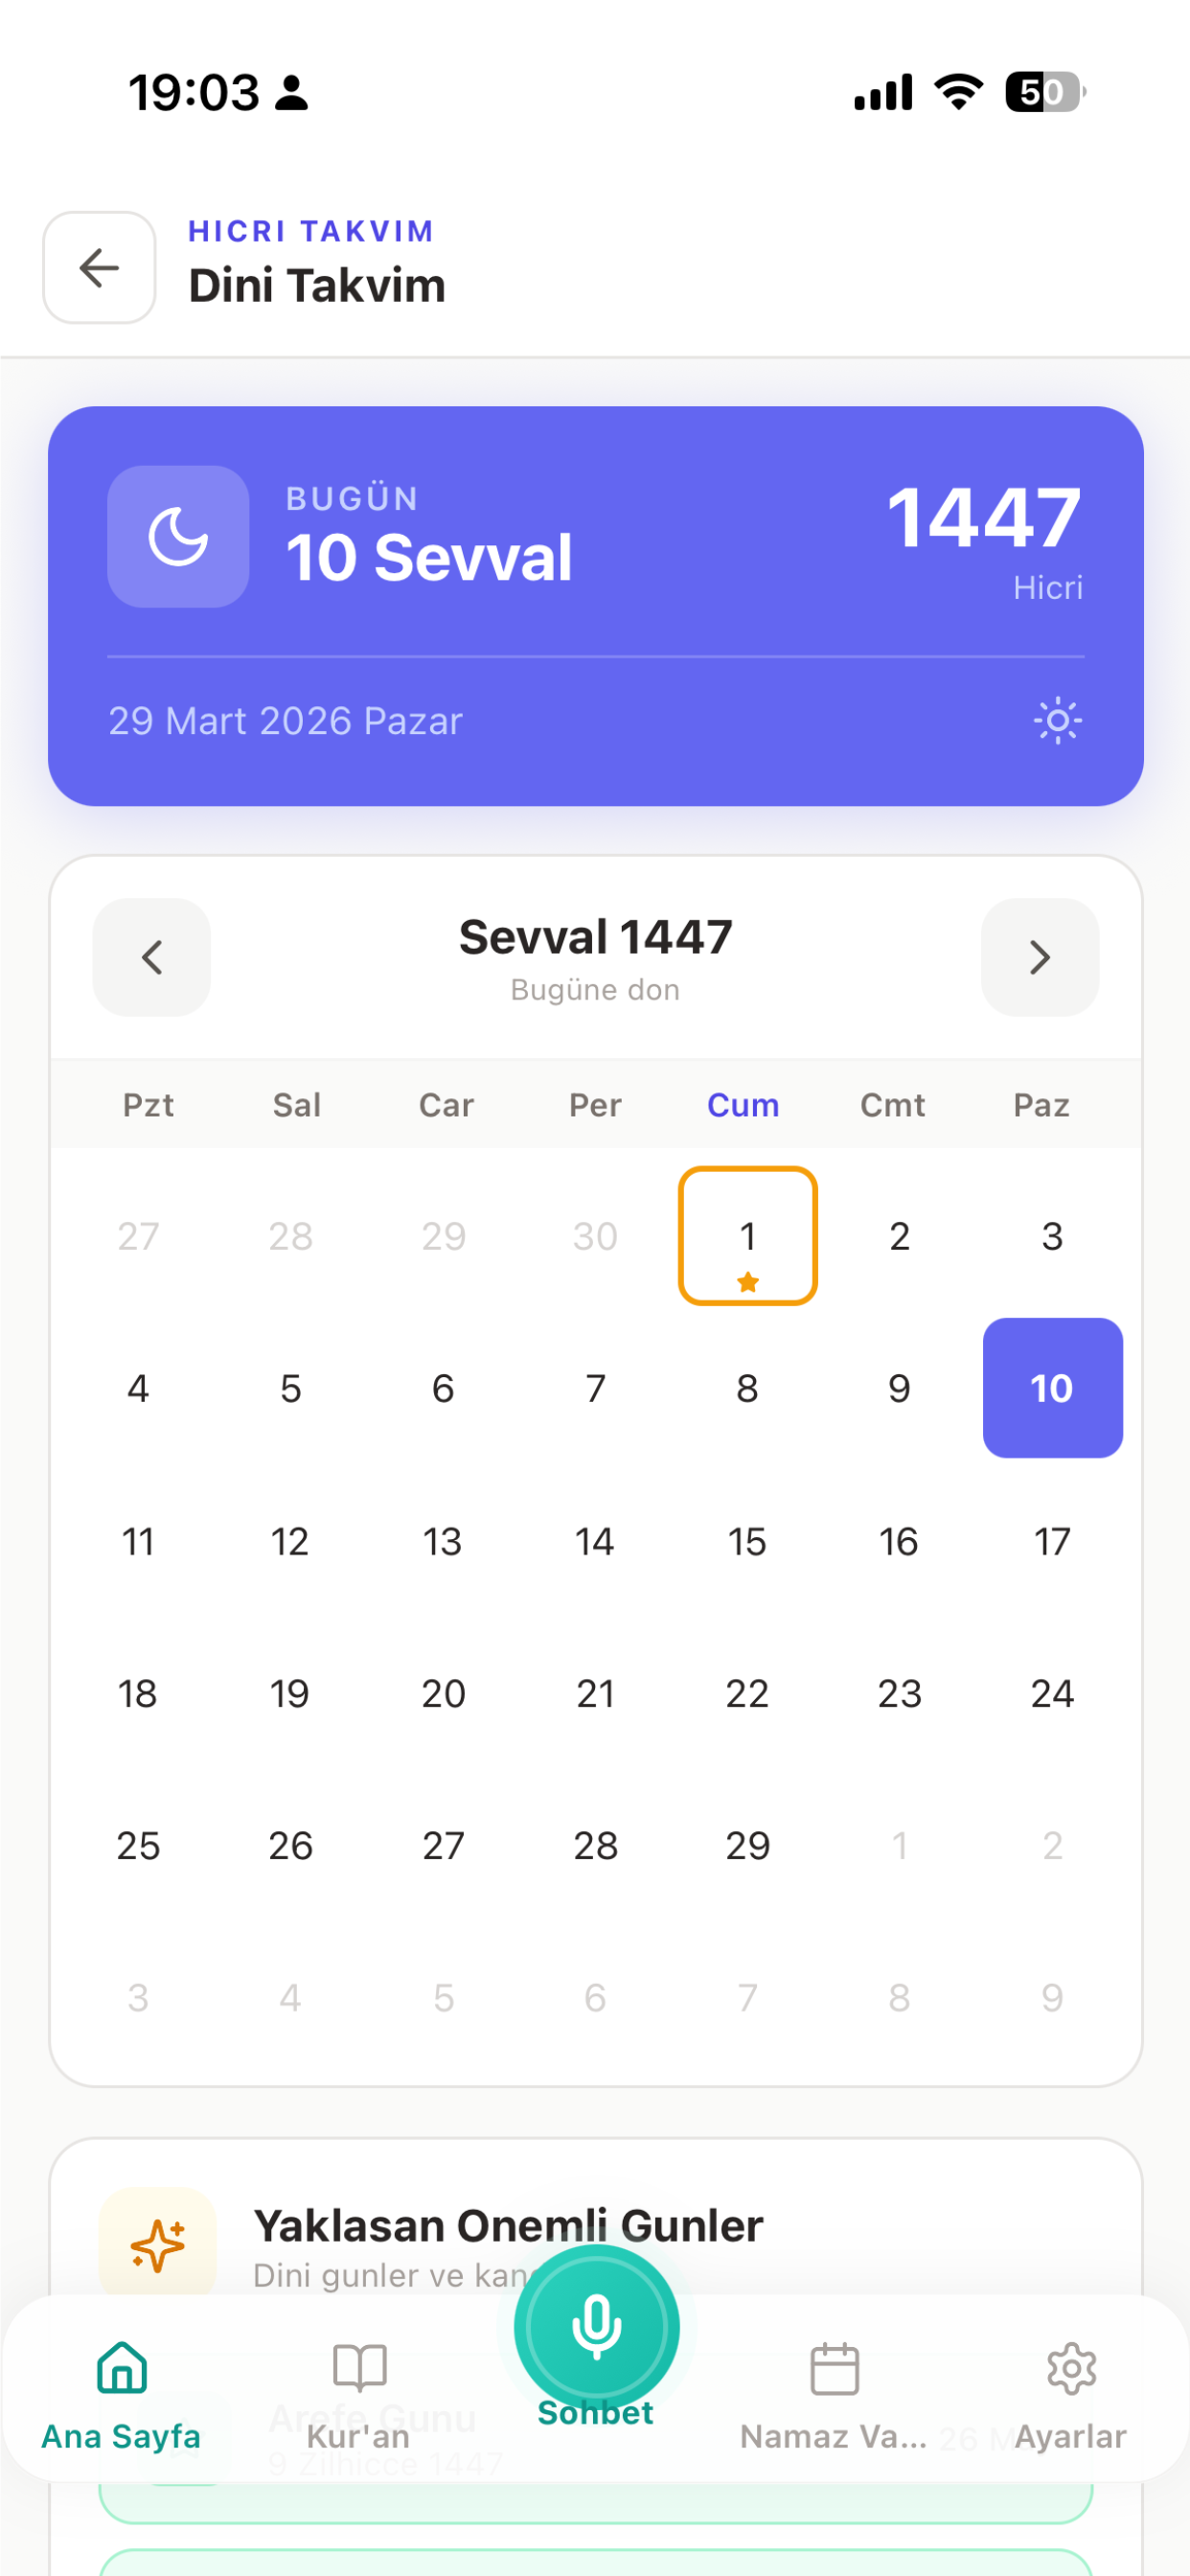Tap the sun icon in today card
Viewport: 1190px width, 2576px height.
[1057, 720]
